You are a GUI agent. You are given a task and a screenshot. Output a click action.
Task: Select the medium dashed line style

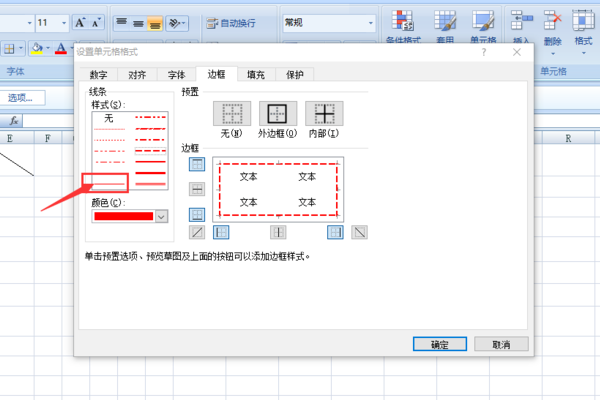point(150,151)
